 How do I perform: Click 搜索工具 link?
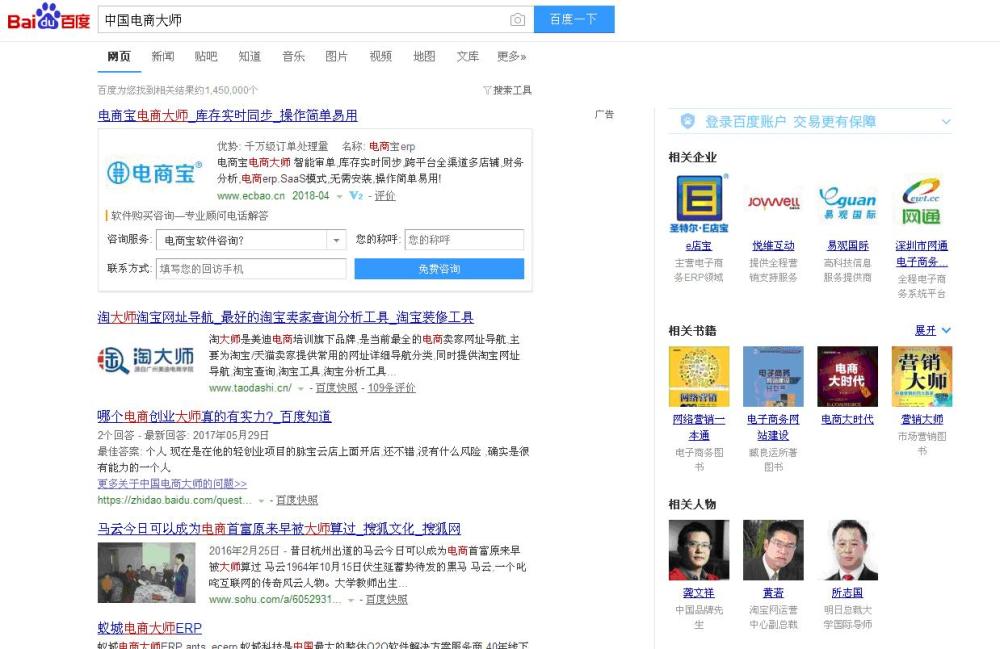point(512,90)
